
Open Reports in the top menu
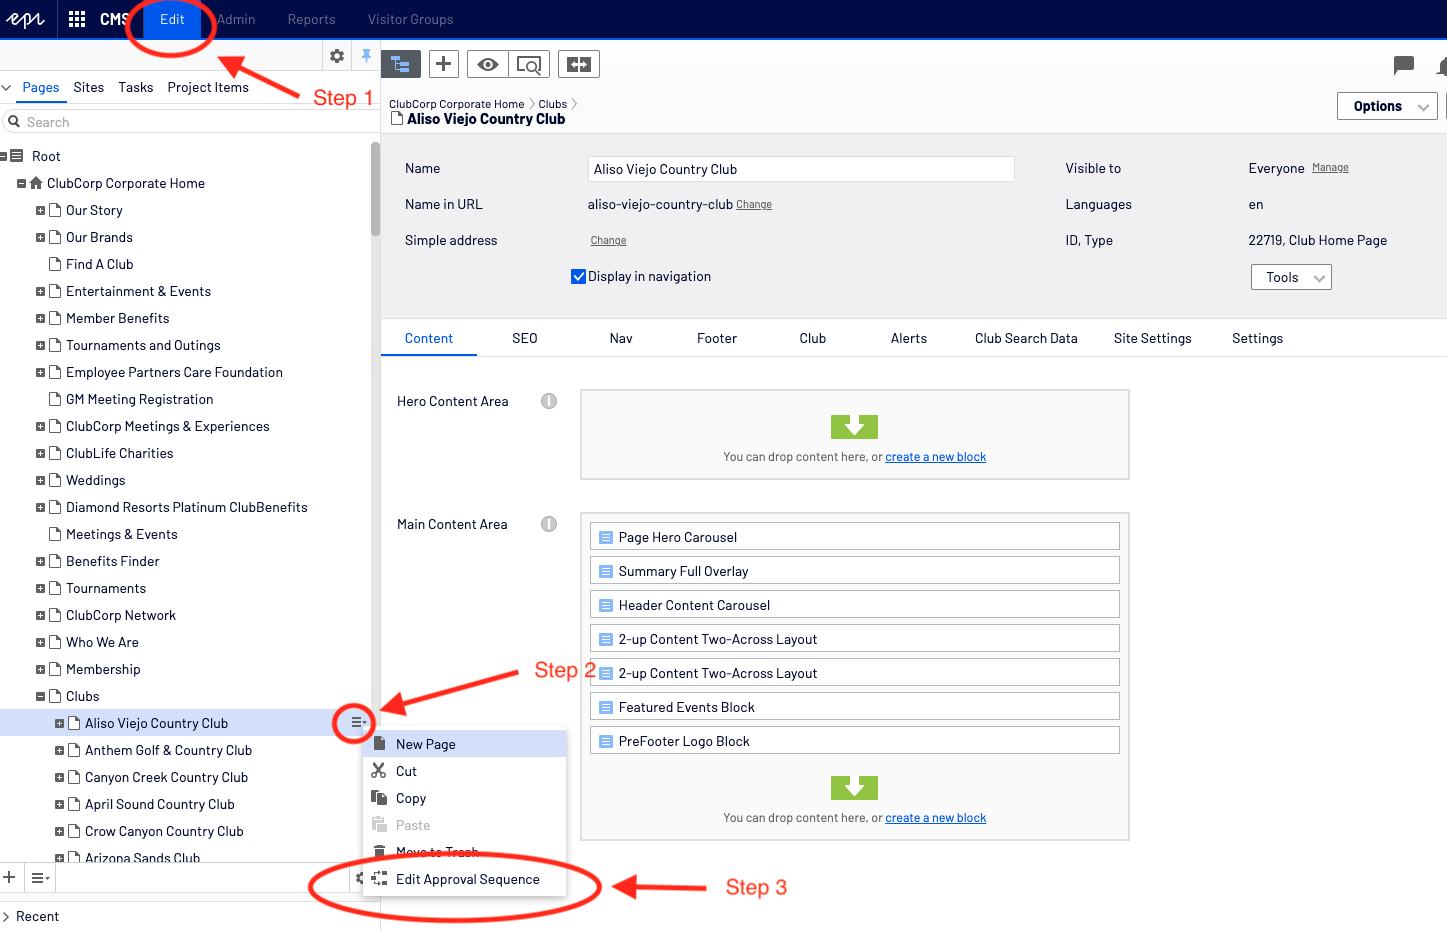click(x=311, y=19)
